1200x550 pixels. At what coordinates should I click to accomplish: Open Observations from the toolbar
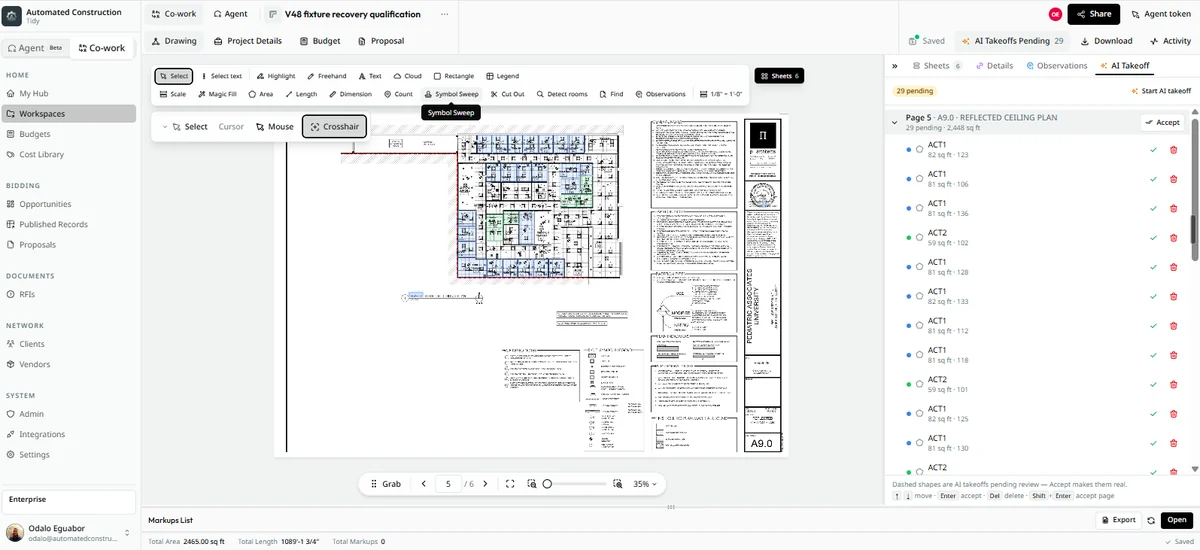(x=660, y=94)
